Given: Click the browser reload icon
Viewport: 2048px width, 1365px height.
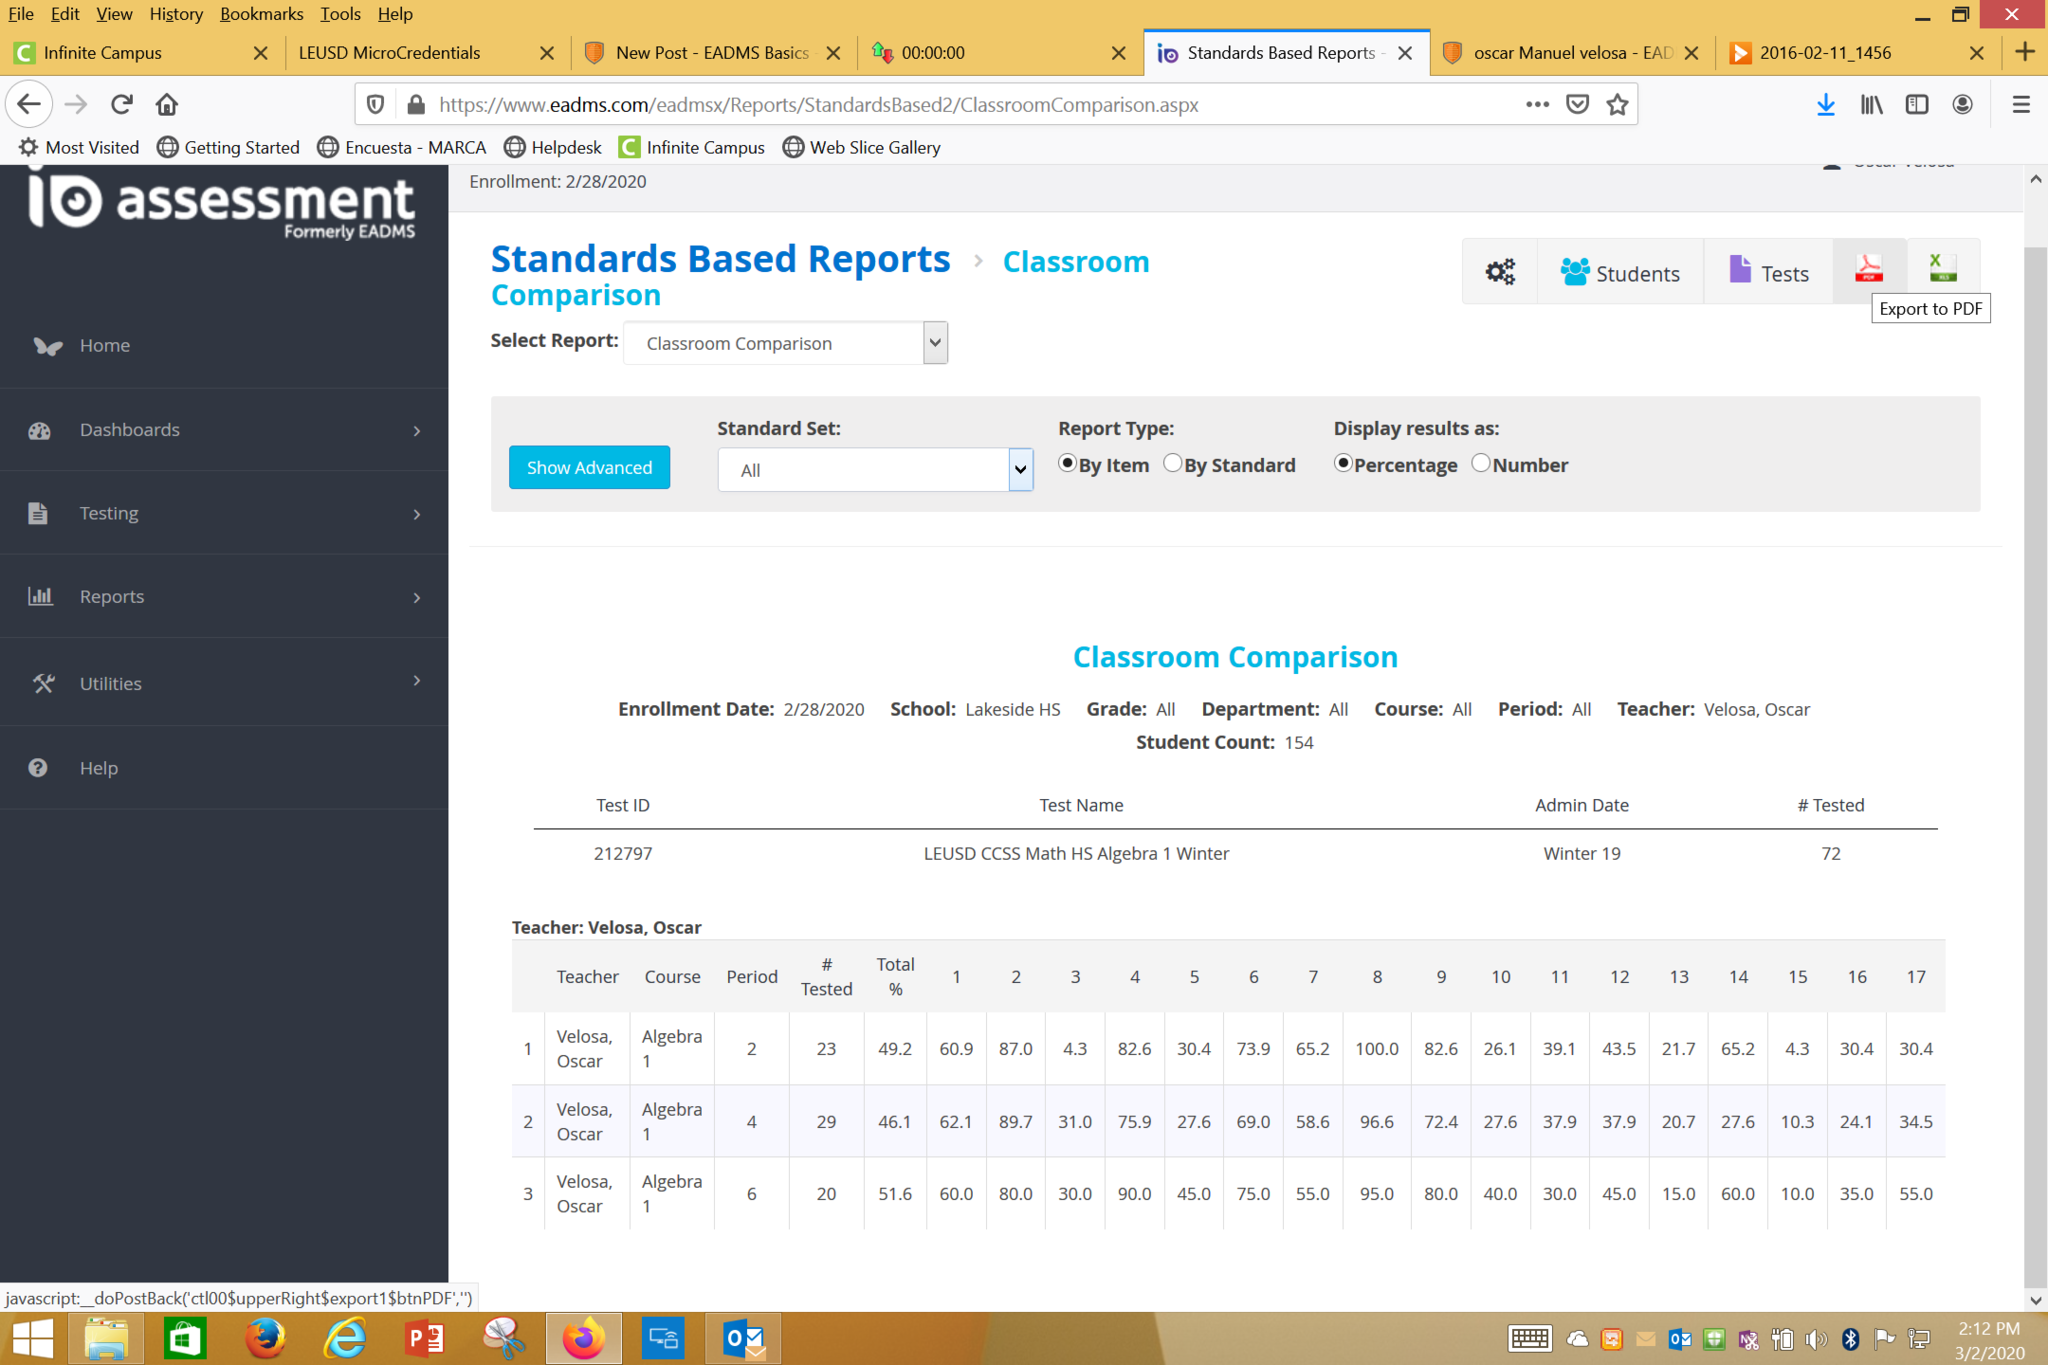Looking at the screenshot, I should click(122, 104).
